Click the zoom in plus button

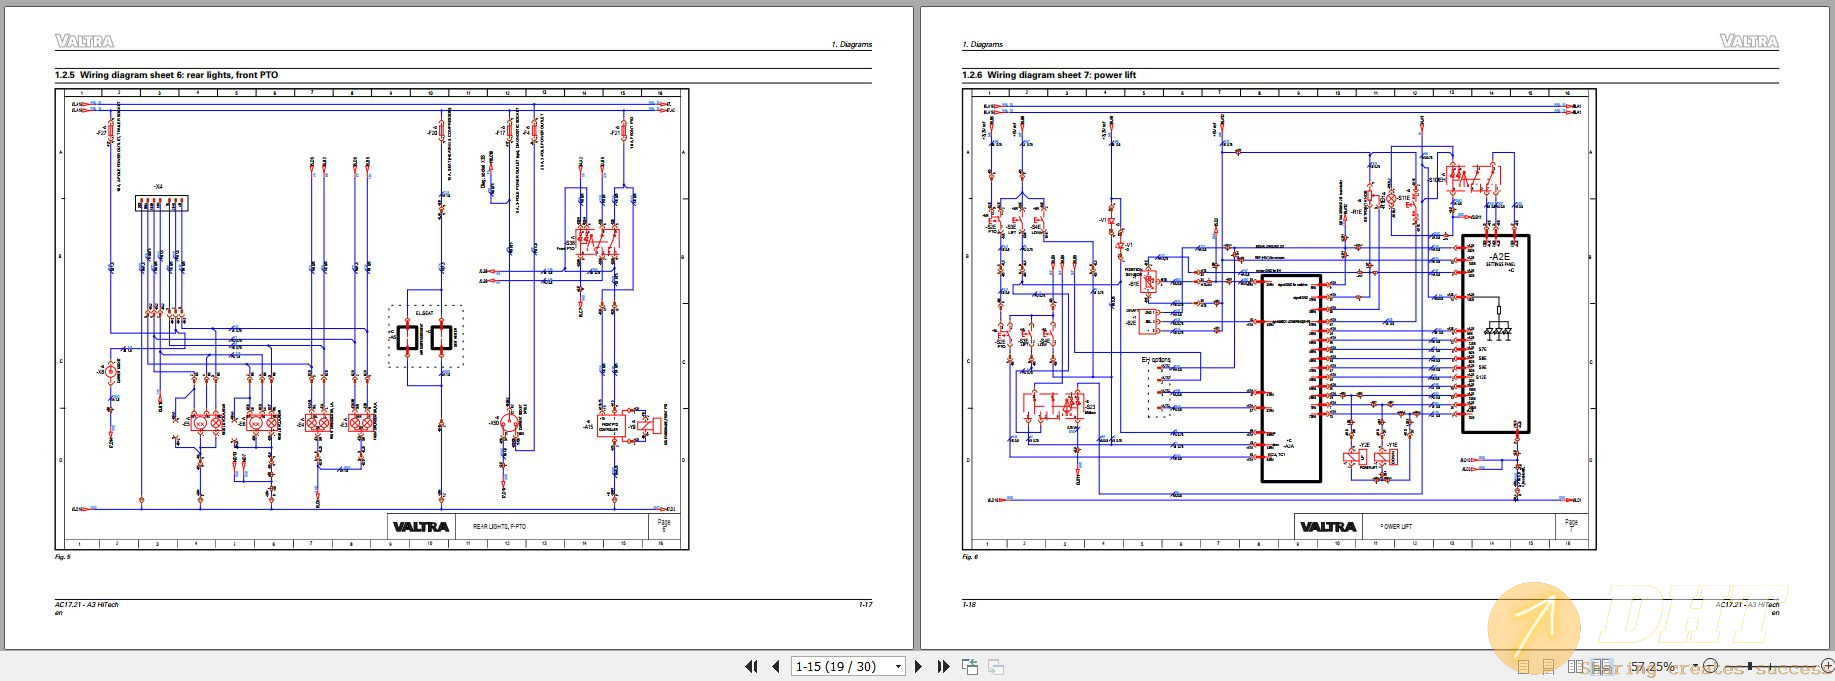point(1828,666)
